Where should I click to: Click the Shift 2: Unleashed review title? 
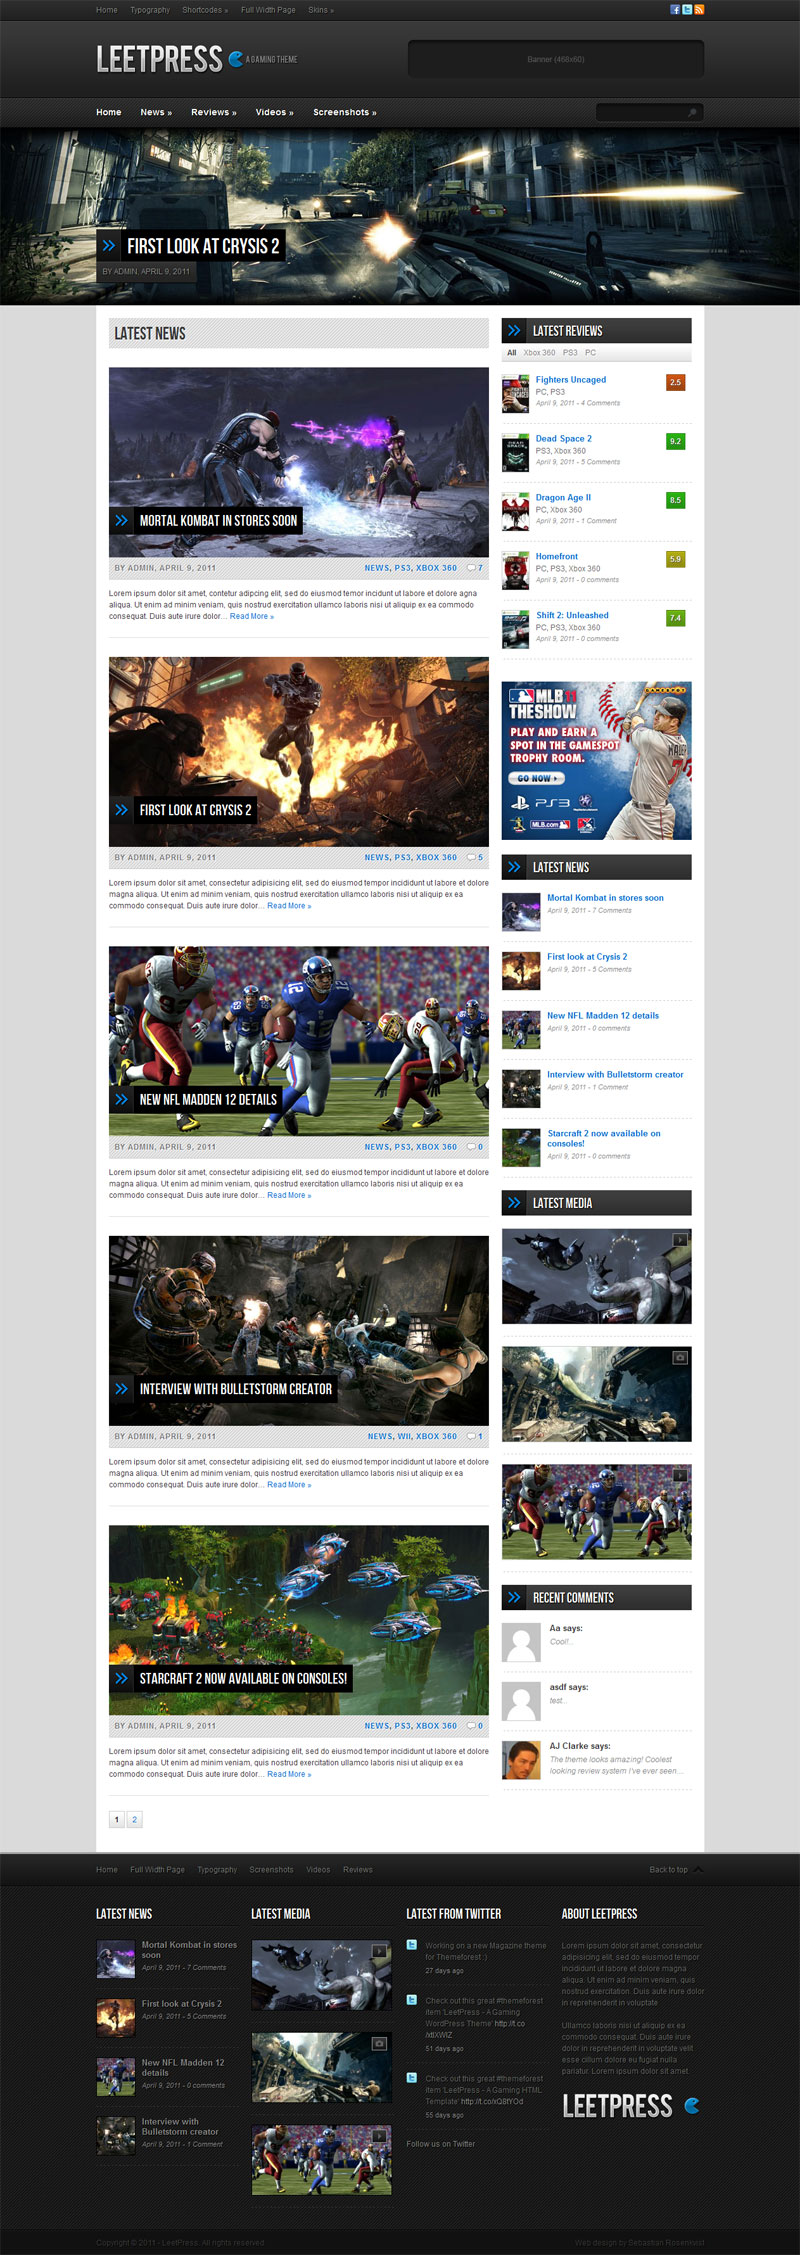(x=572, y=616)
